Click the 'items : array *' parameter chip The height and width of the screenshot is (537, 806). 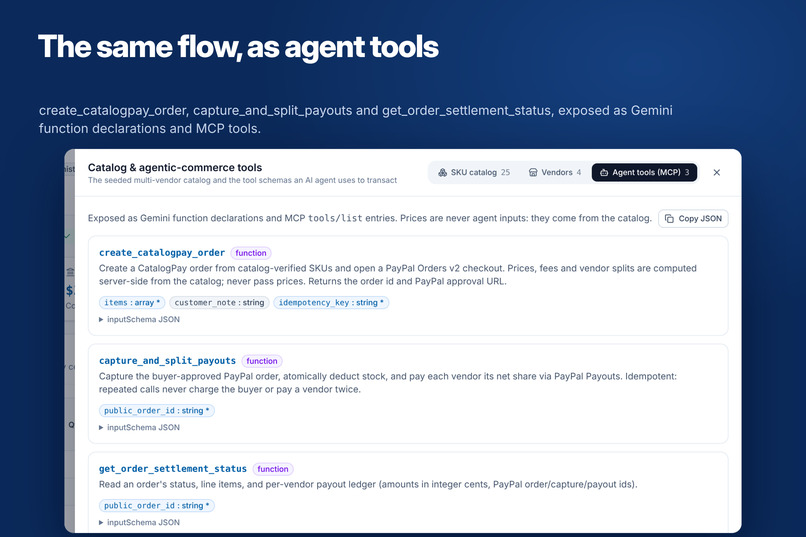click(132, 303)
